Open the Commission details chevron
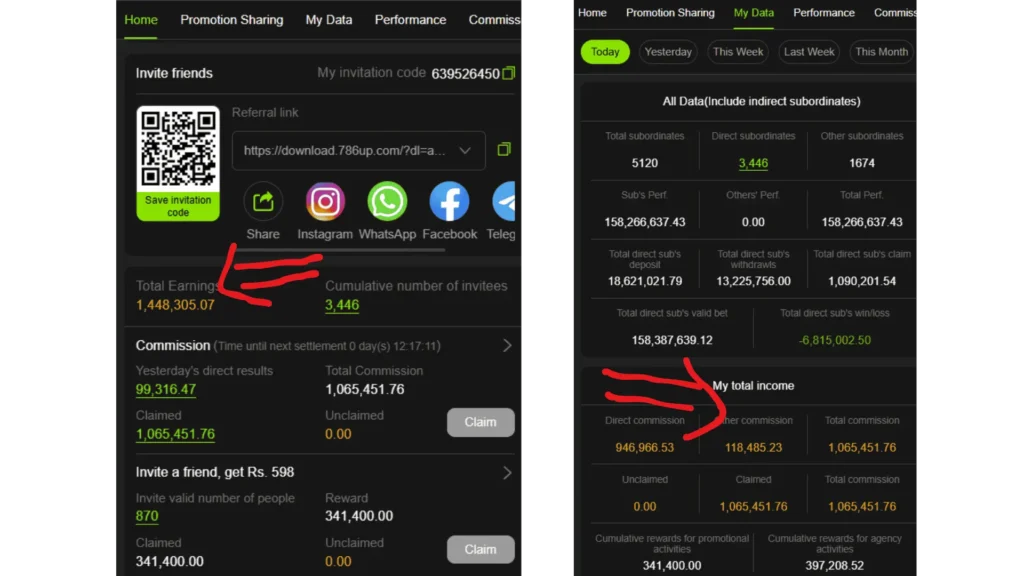Image resolution: width=1024 pixels, height=576 pixels. pyautogui.click(x=507, y=345)
